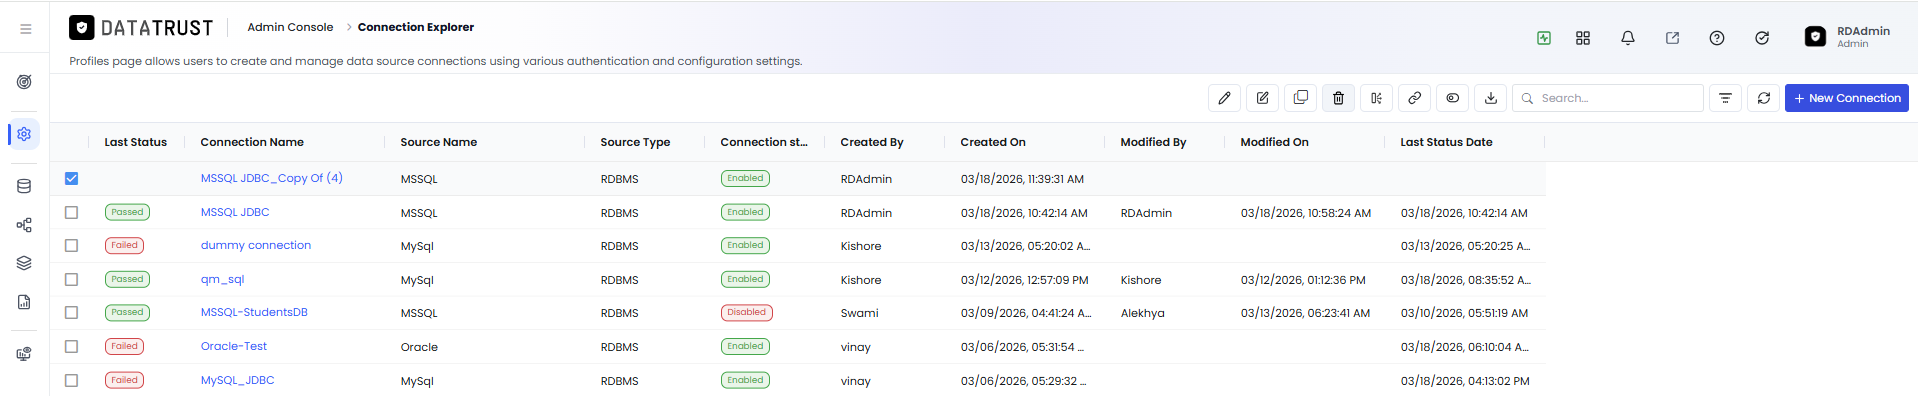Delete the selected connection with trash icon
The image size is (1918, 396).
point(1338,98)
